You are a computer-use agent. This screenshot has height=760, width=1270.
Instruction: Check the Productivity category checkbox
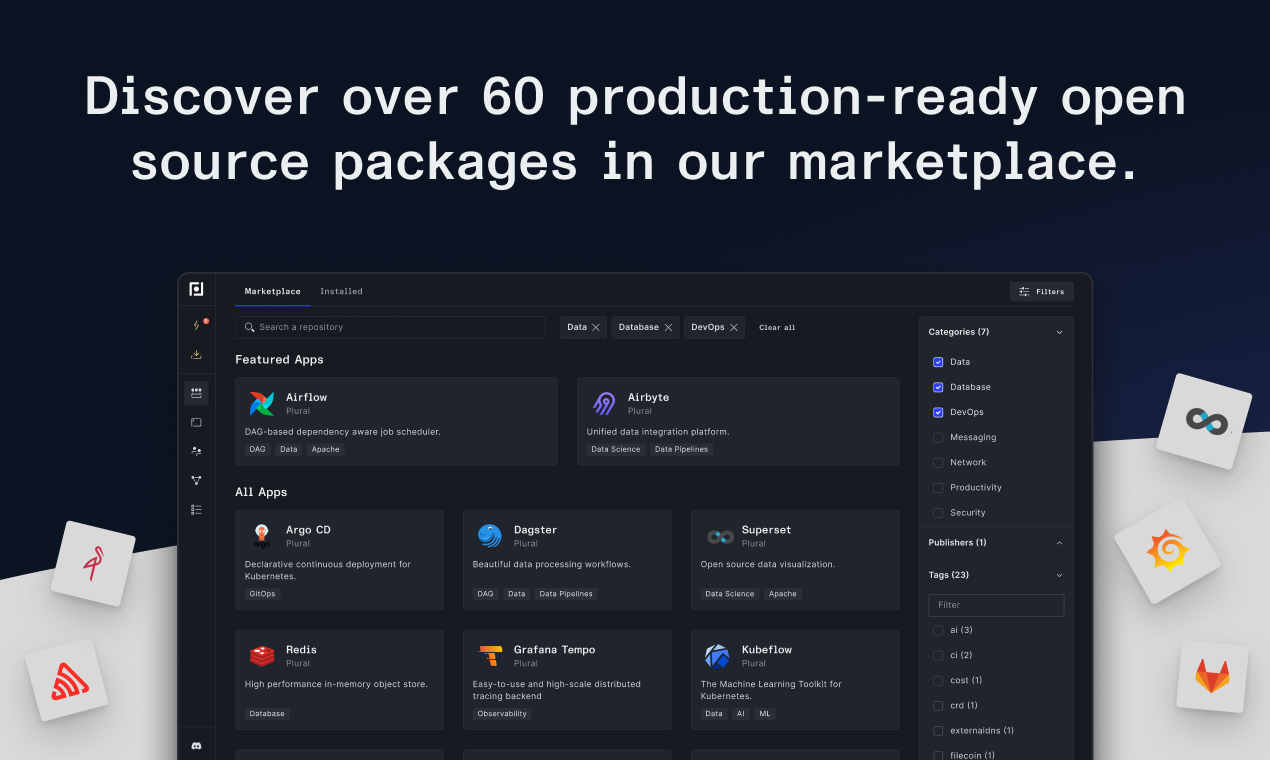[x=938, y=487]
